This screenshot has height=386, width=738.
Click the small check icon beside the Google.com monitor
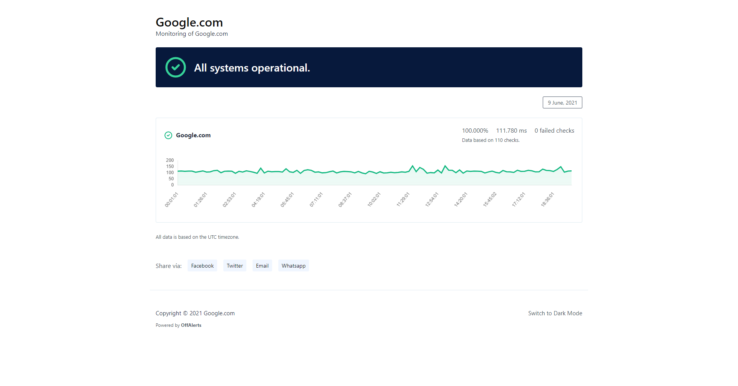(x=168, y=135)
